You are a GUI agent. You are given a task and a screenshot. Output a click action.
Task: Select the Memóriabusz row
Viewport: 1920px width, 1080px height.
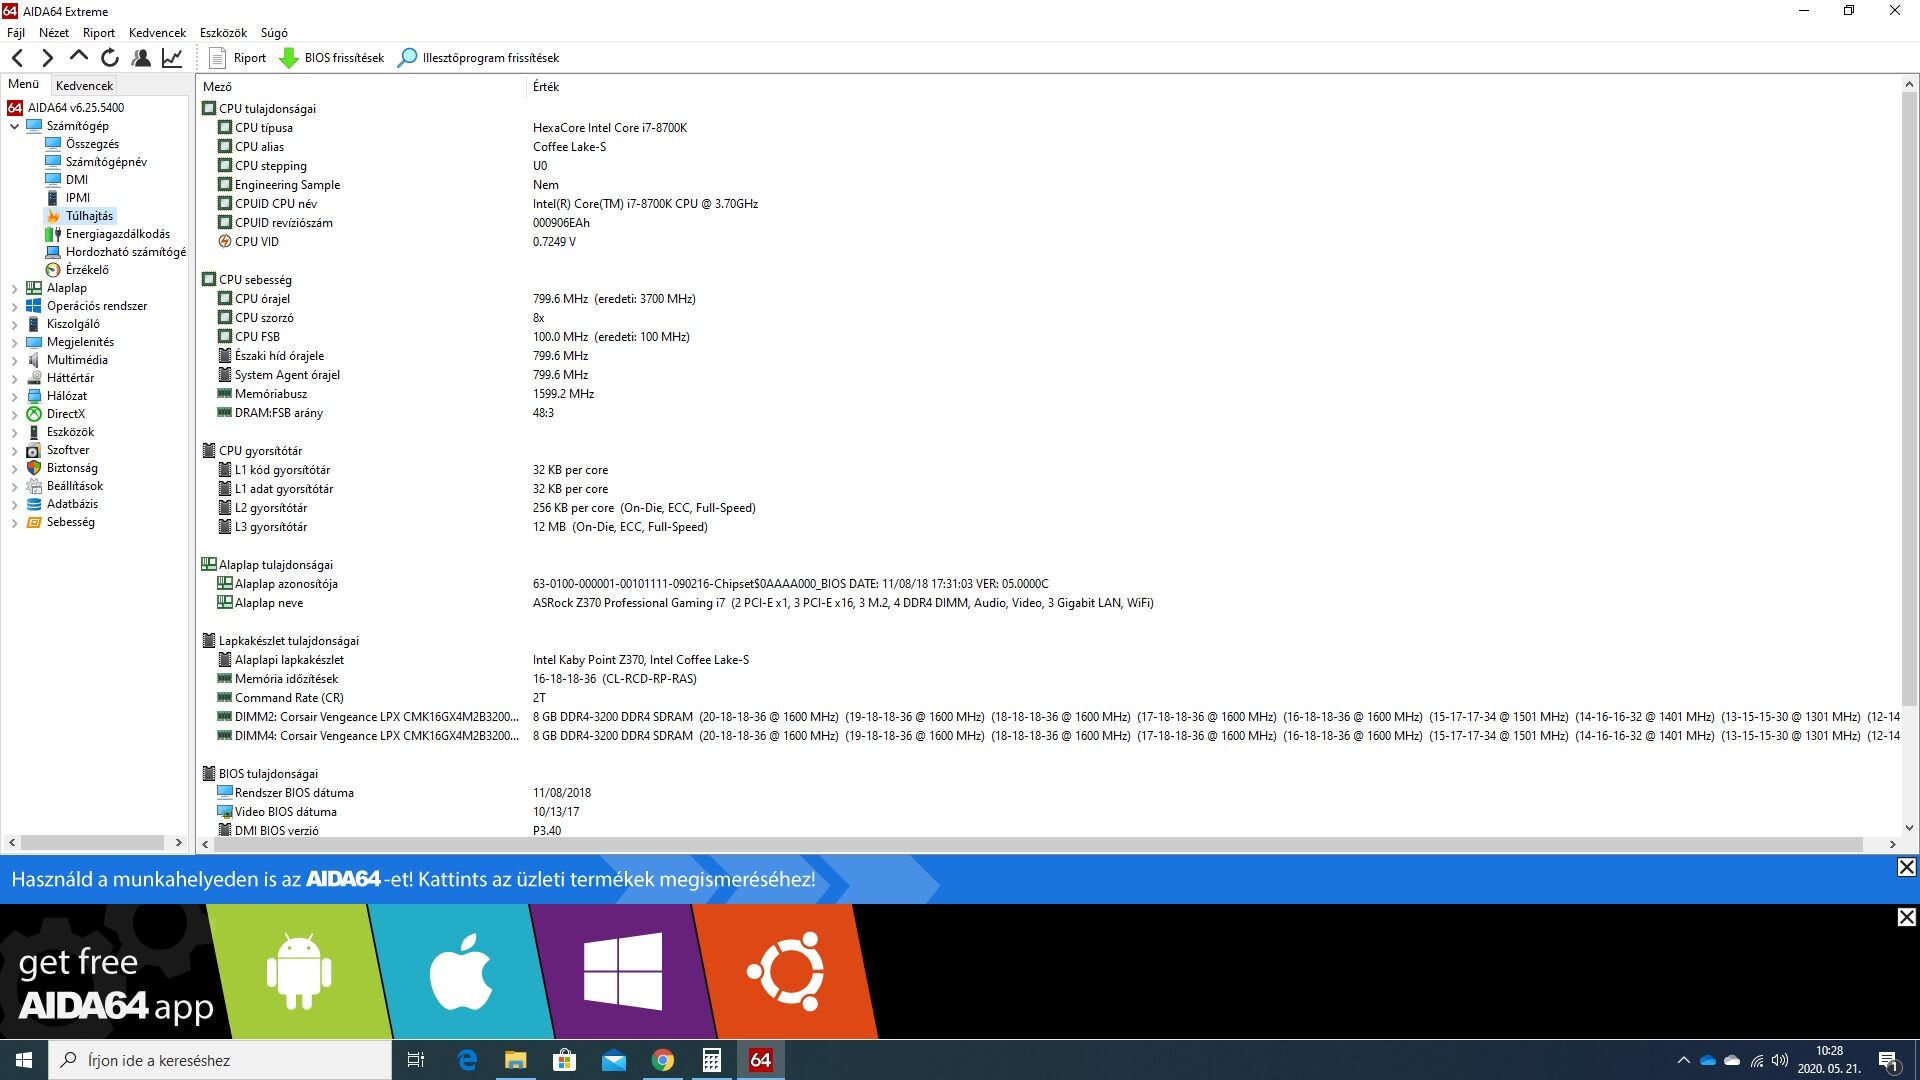pos(1050,394)
